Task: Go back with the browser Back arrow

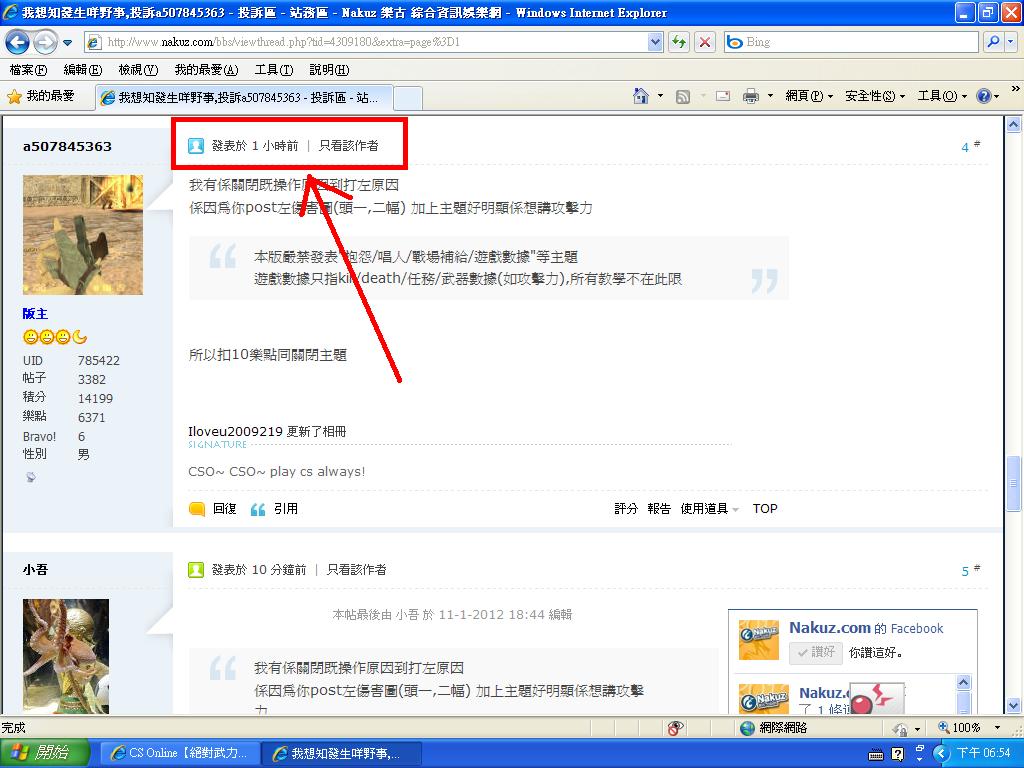Action: pyautogui.click(x=17, y=42)
